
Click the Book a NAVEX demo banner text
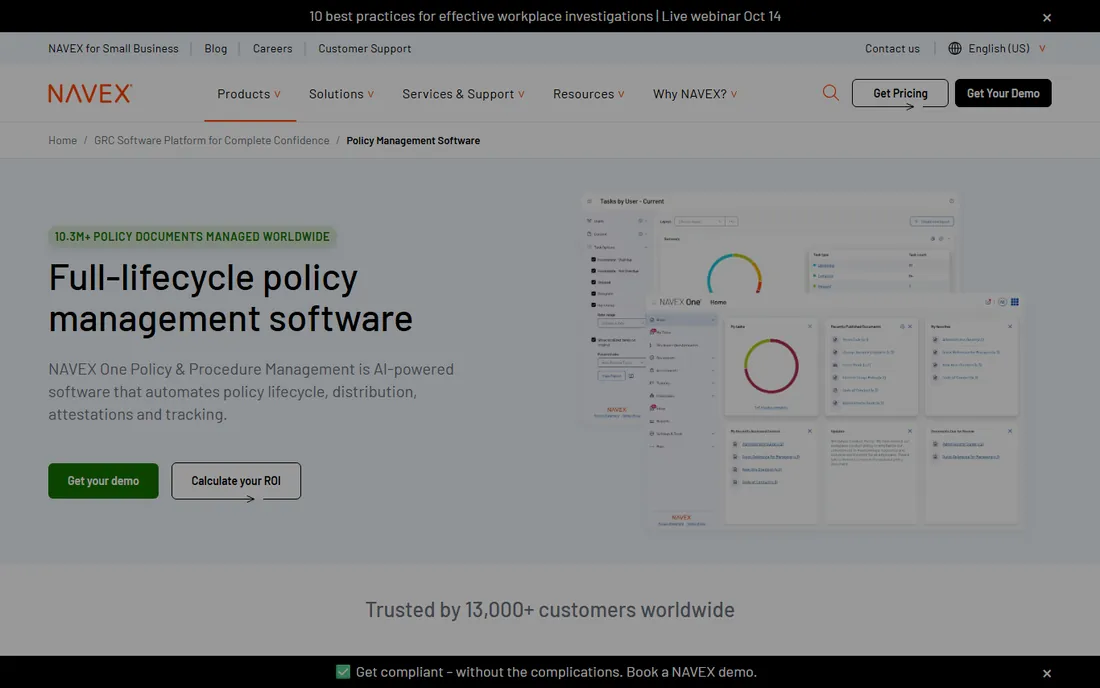click(556, 672)
